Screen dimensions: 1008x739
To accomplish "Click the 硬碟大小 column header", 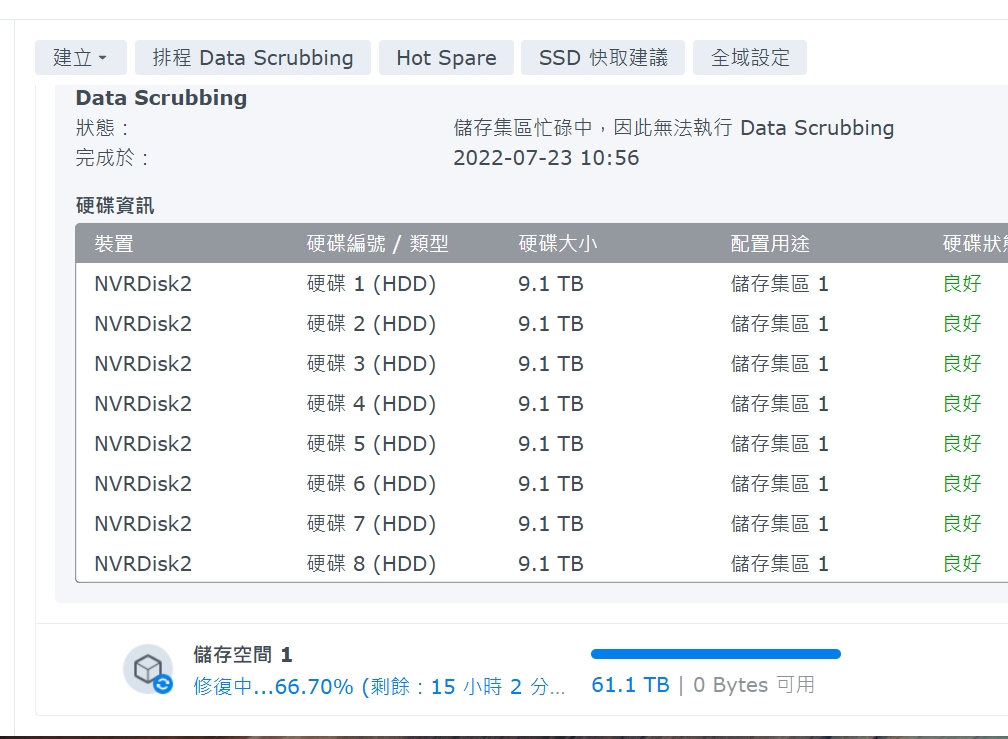I will [558, 244].
